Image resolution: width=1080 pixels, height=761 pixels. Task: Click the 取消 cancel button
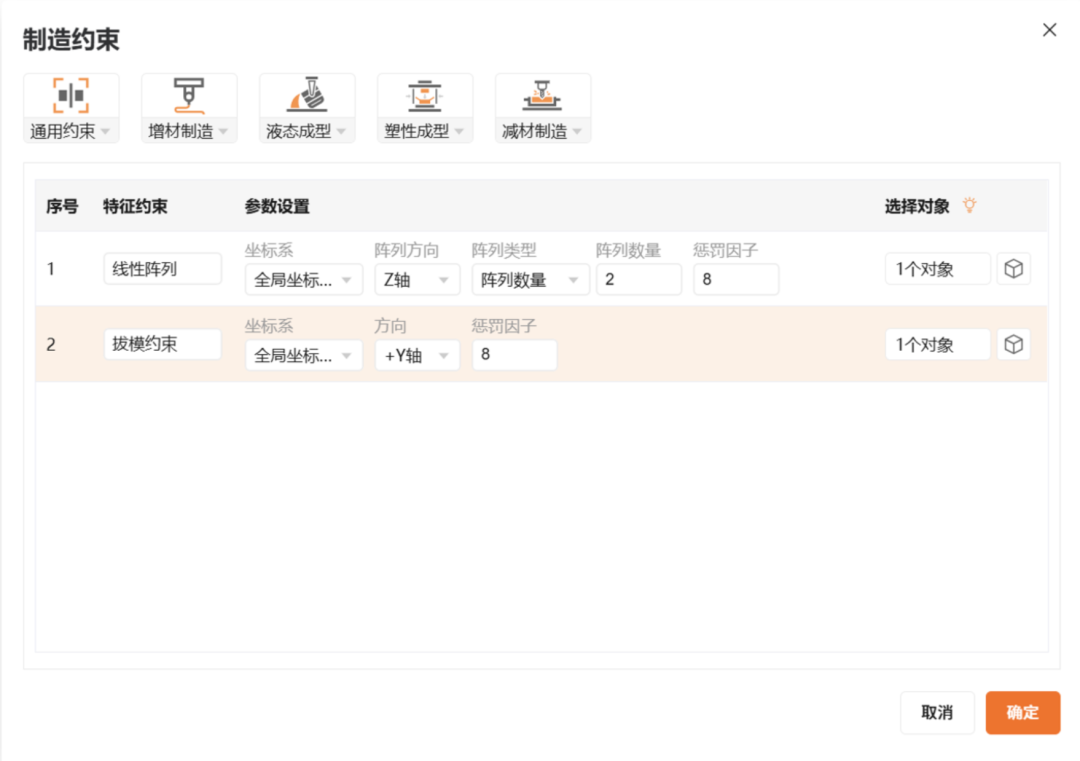(937, 713)
